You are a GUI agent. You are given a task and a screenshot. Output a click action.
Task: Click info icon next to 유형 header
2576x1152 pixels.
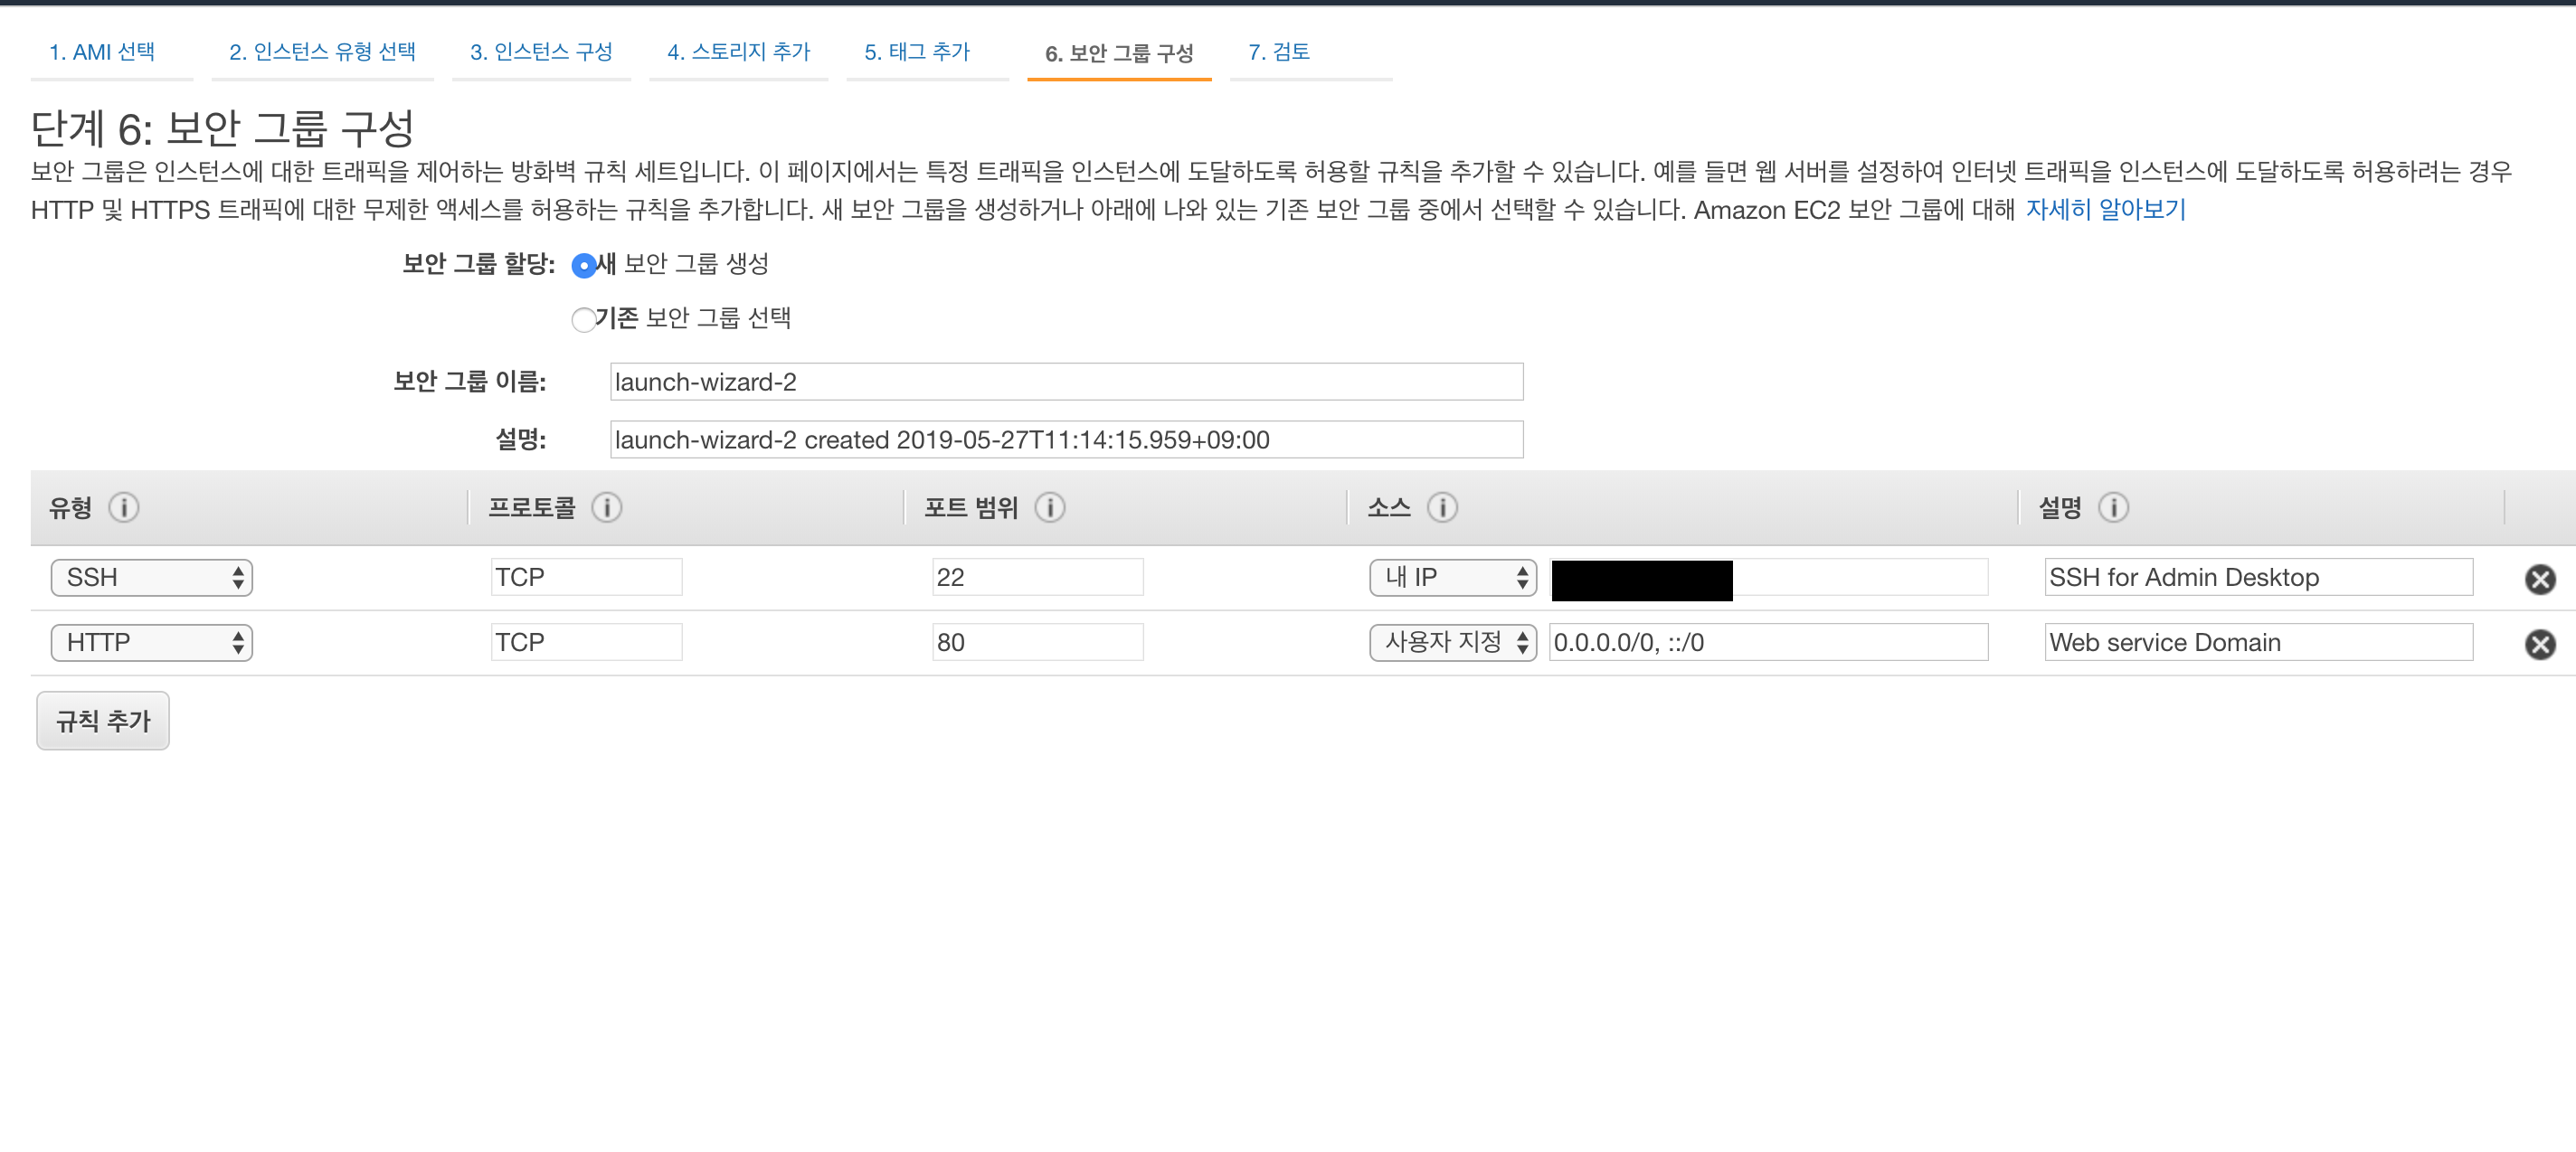click(124, 507)
